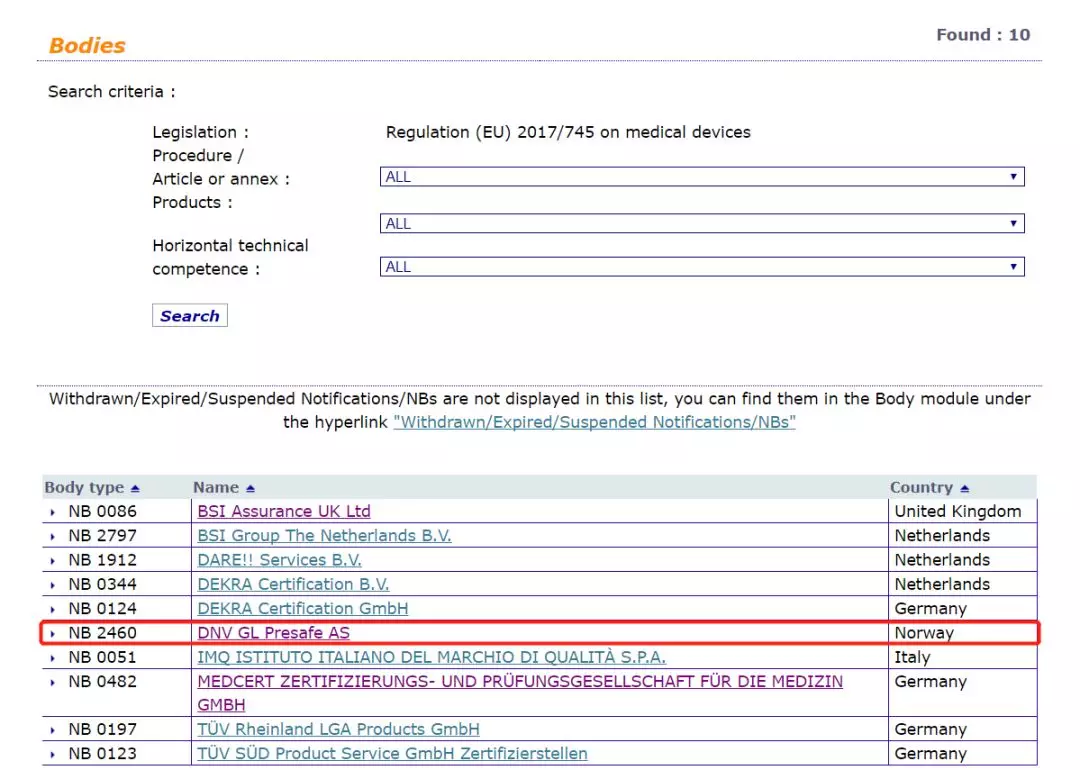
Task: Expand the NB 1912 row arrow
Action: point(52,561)
